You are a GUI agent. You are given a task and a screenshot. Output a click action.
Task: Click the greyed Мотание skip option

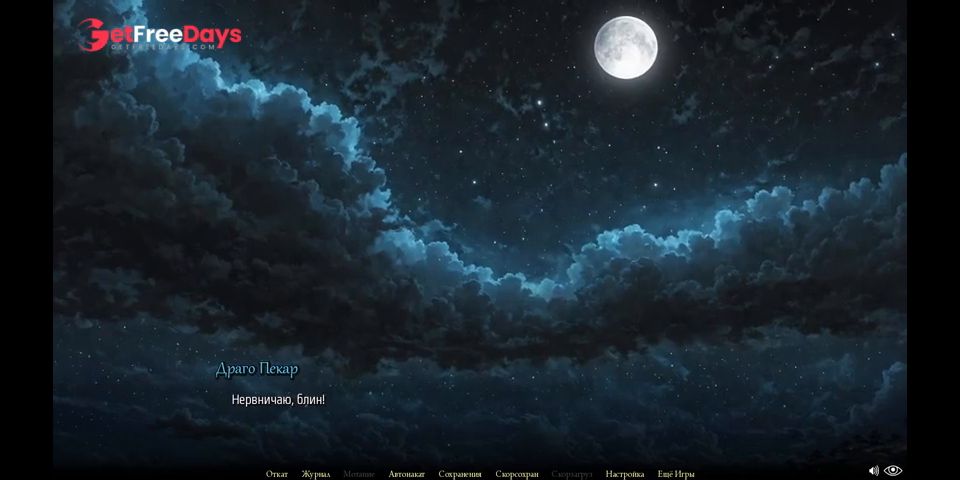click(x=359, y=474)
